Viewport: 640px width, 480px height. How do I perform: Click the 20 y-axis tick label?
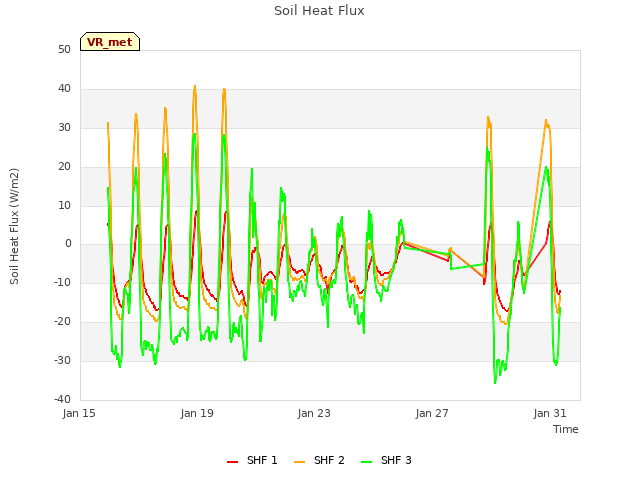click(64, 167)
